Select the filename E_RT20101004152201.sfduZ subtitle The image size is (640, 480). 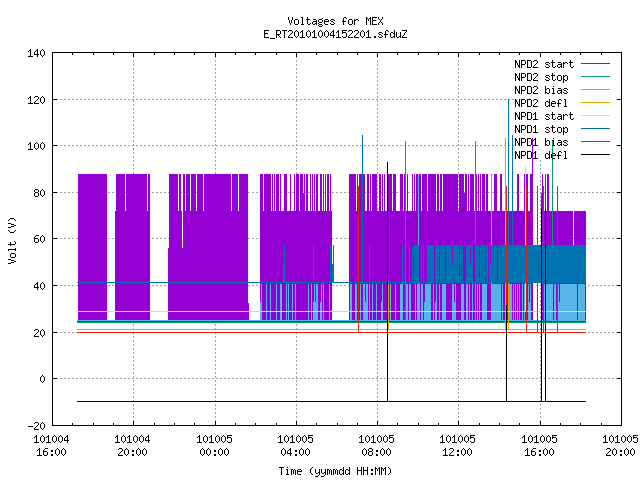click(335, 34)
